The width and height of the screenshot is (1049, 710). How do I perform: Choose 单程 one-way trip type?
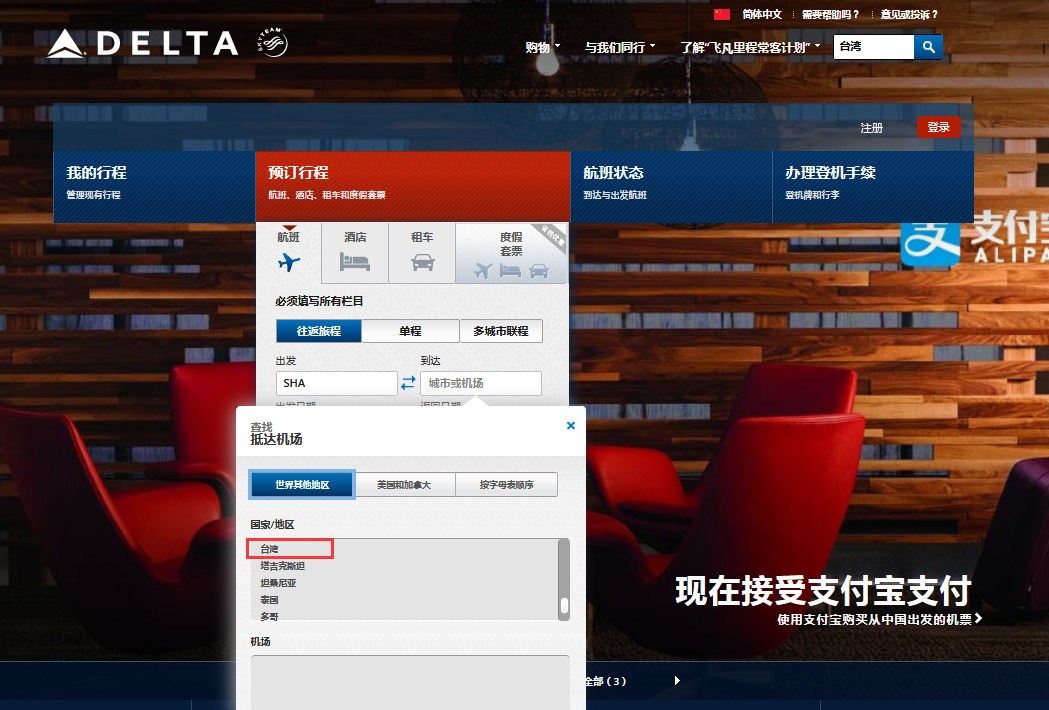pyautogui.click(x=410, y=331)
